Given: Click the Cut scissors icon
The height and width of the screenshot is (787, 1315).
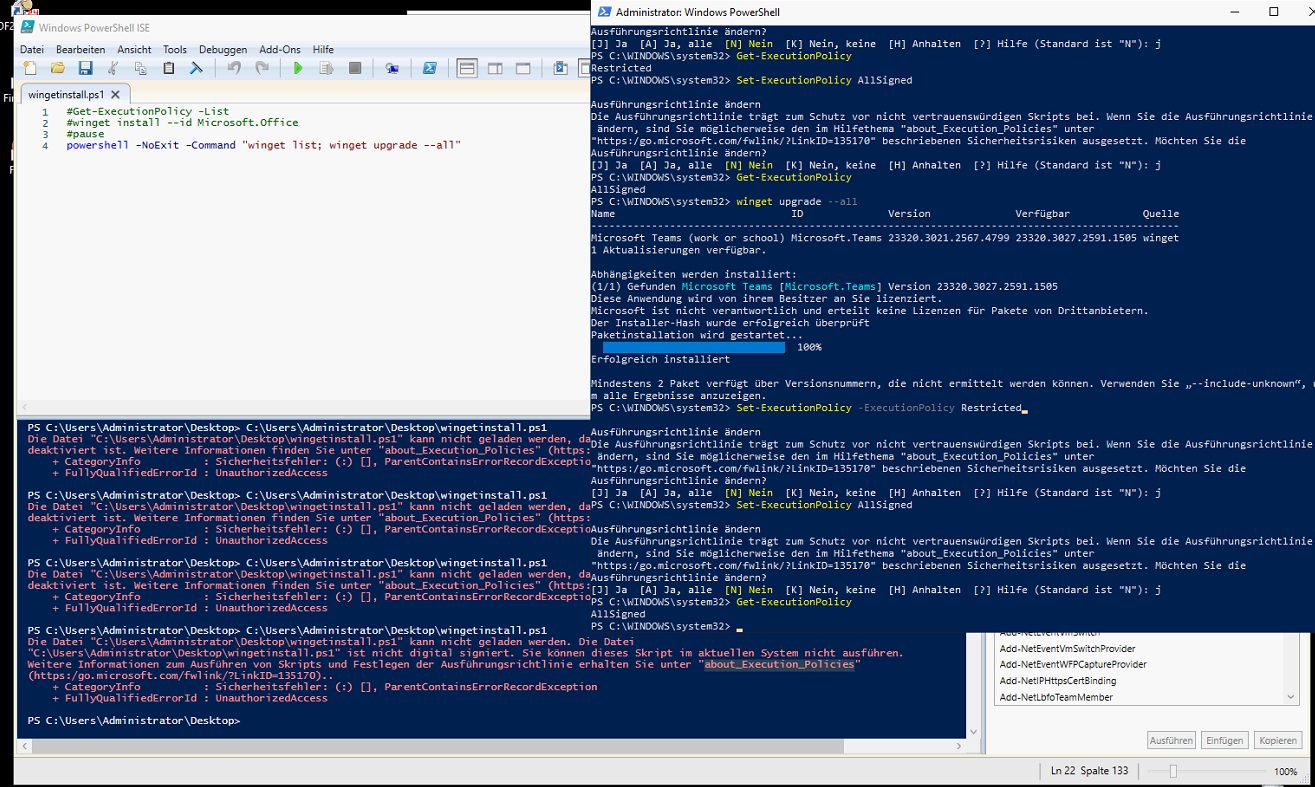Looking at the screenshot, I should click(x=113, y=68).
